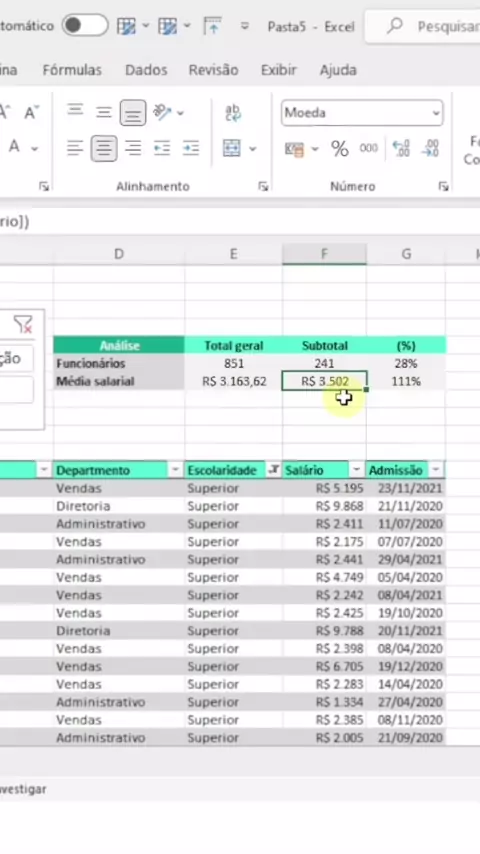Image resolution: width=480 pixels, height=854 pixels.
Task: Apply thousands separator style
Action: 368,148
